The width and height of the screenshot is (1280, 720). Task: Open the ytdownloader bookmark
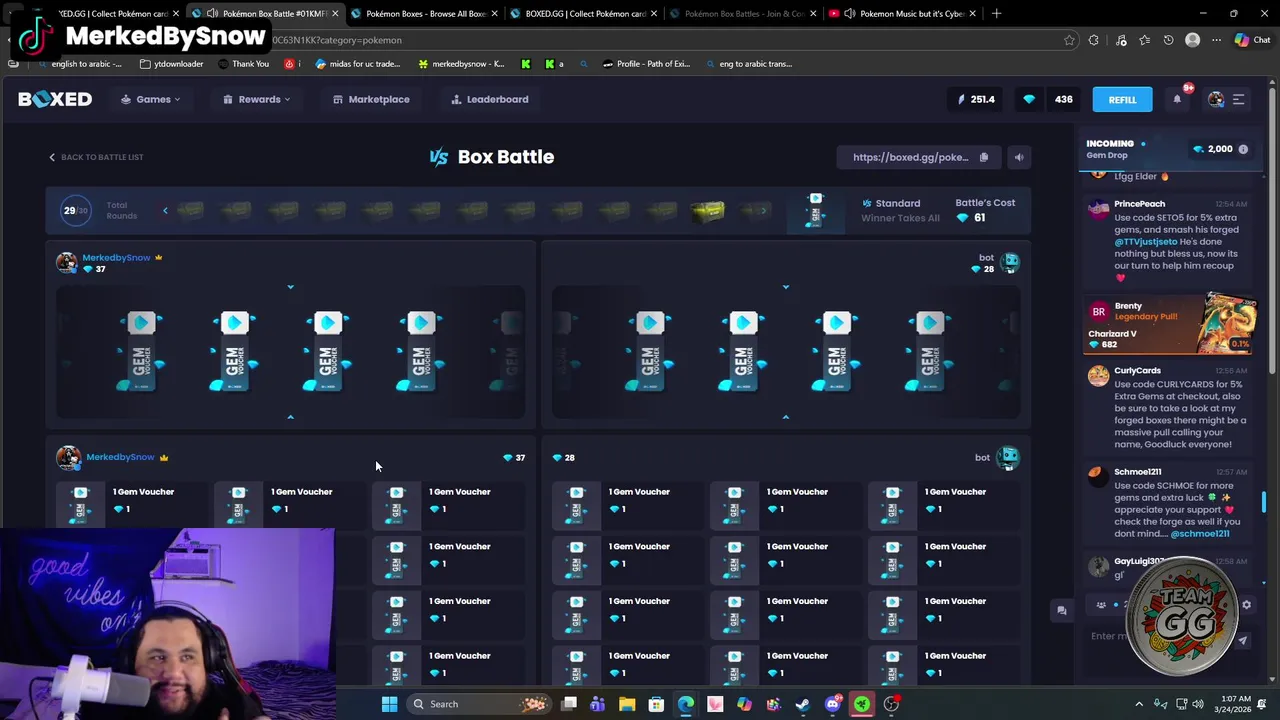[x=172, y=64]
